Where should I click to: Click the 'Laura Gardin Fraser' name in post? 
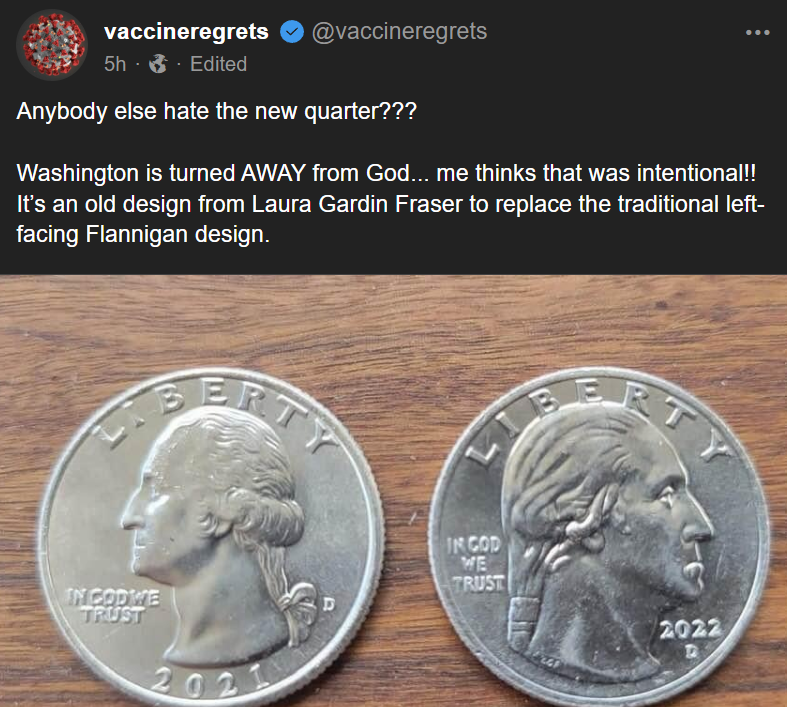356,204
